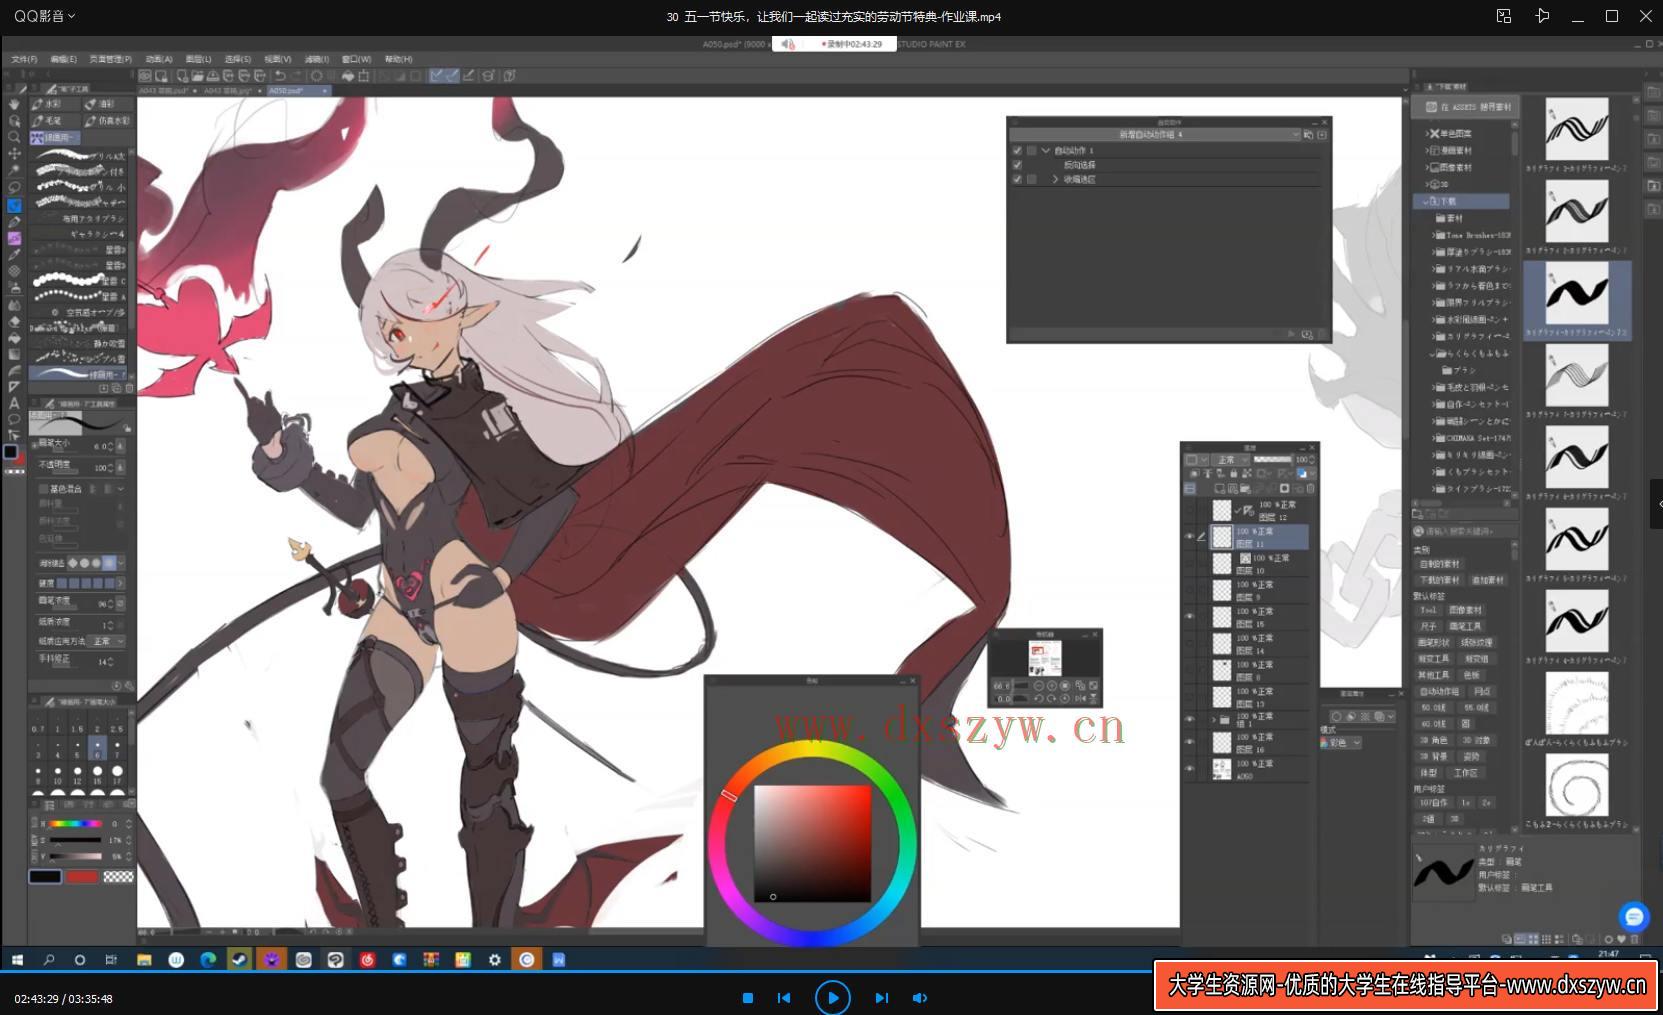Screen dimensions: 1663x1015
Task: Open the 文件(F) menu
Action: tap(24, 59)
